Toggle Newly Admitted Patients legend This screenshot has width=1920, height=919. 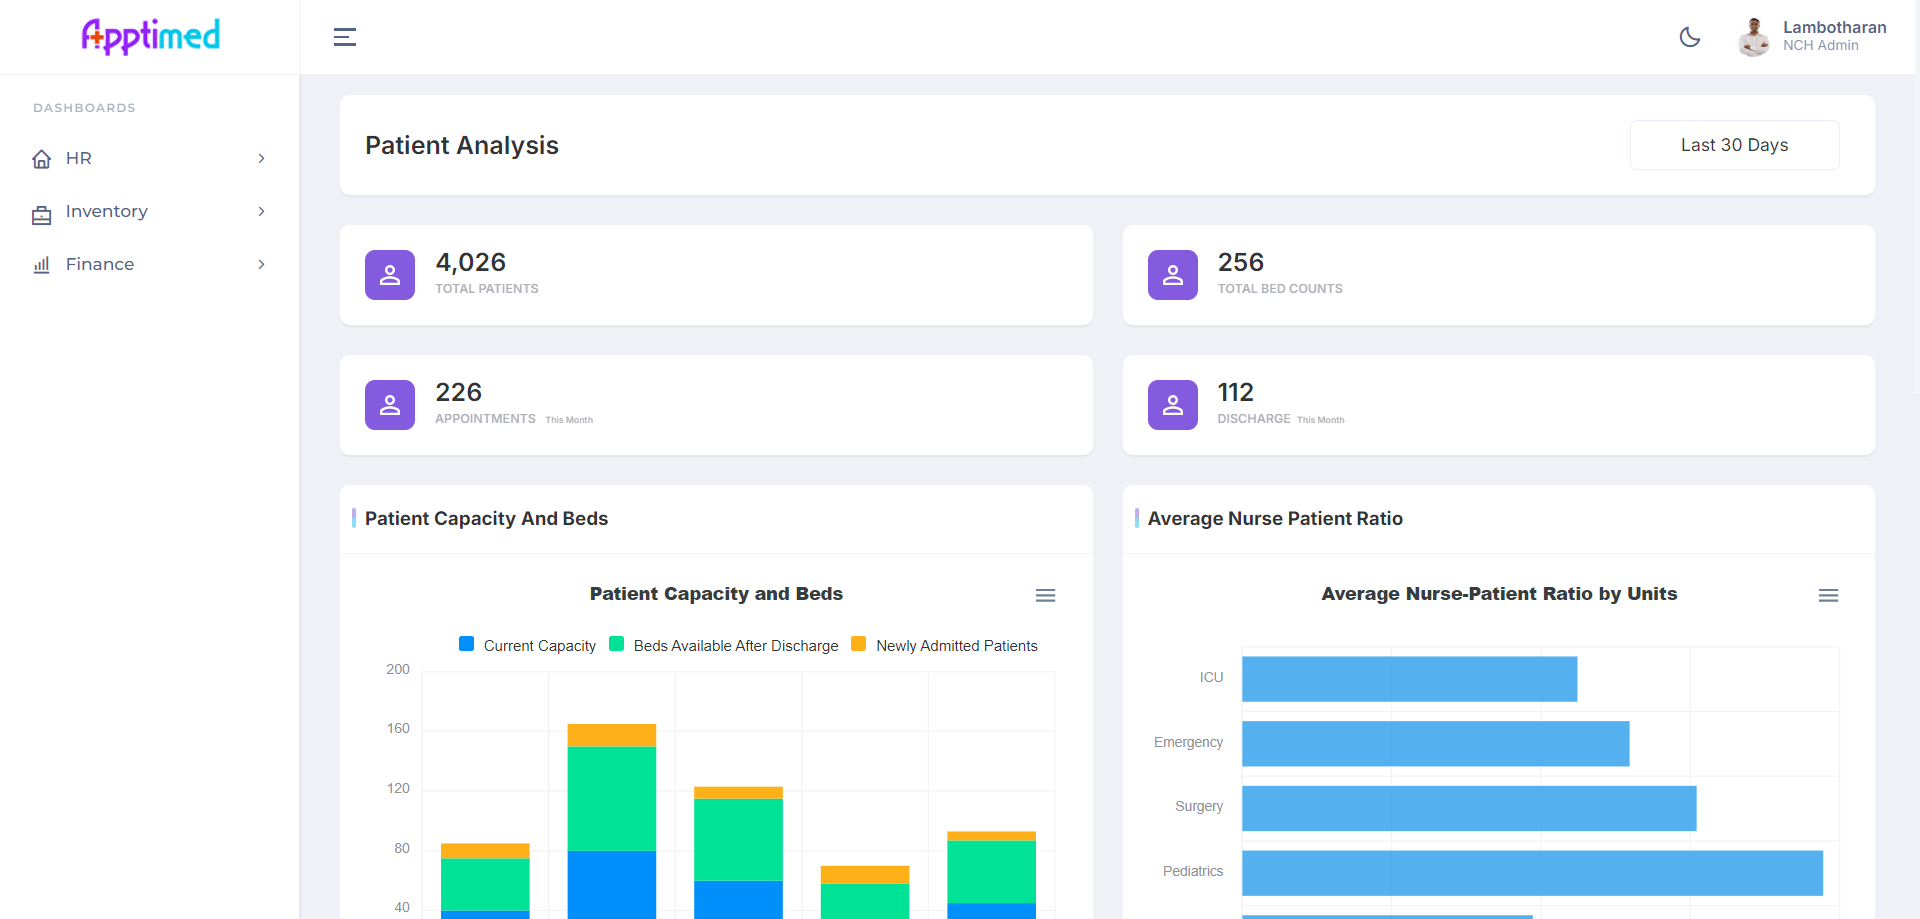click(944, 645)
